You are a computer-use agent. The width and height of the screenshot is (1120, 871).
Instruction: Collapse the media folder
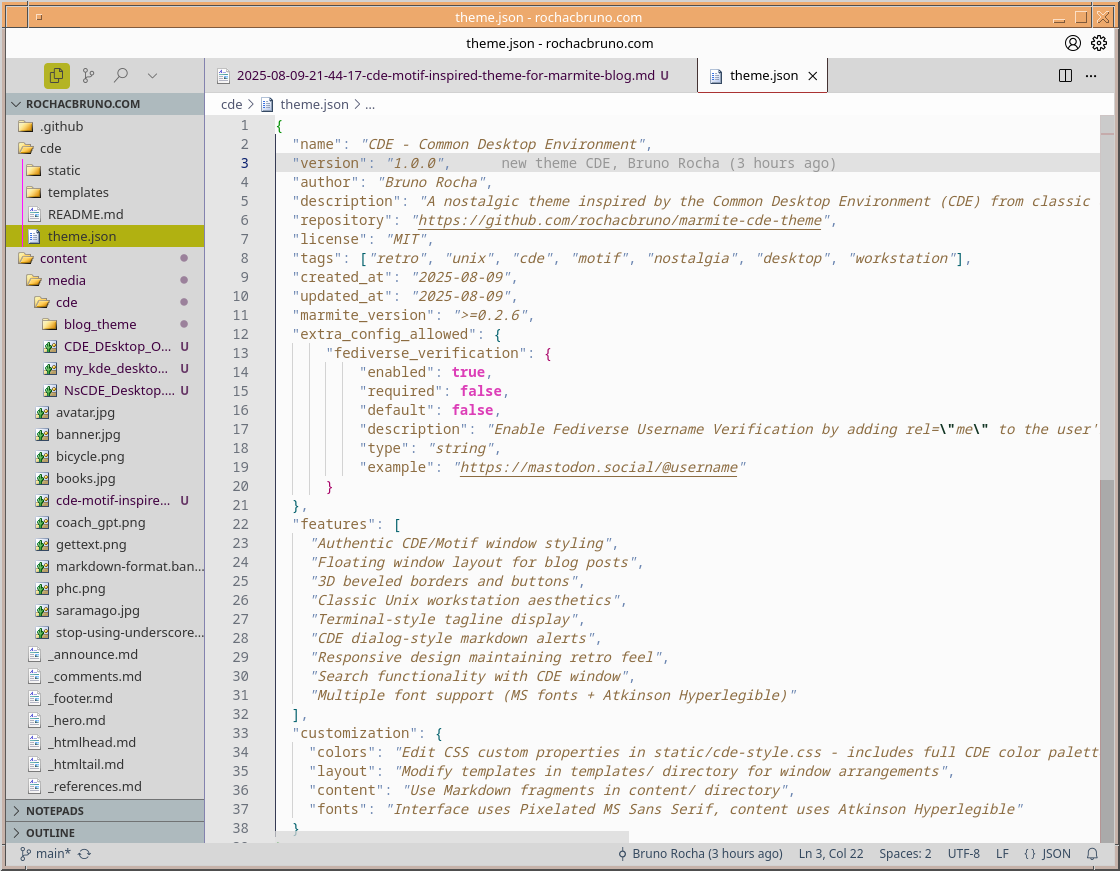pos(105,280)
